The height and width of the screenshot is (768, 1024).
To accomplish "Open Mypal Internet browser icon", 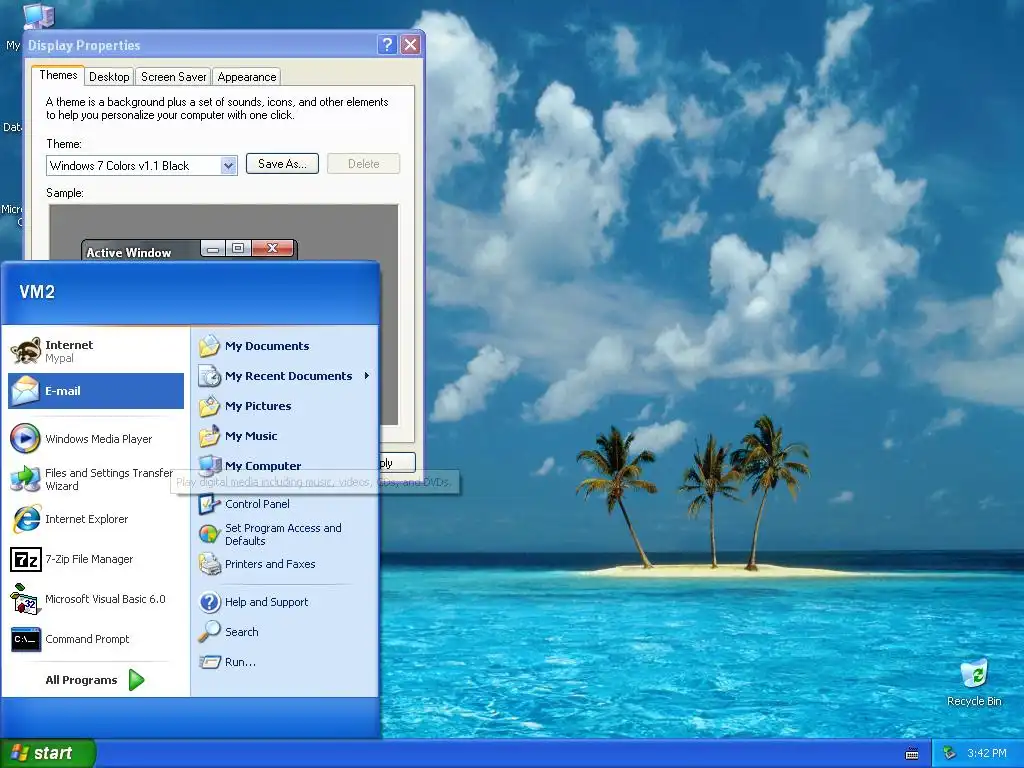I will point(25,351).
